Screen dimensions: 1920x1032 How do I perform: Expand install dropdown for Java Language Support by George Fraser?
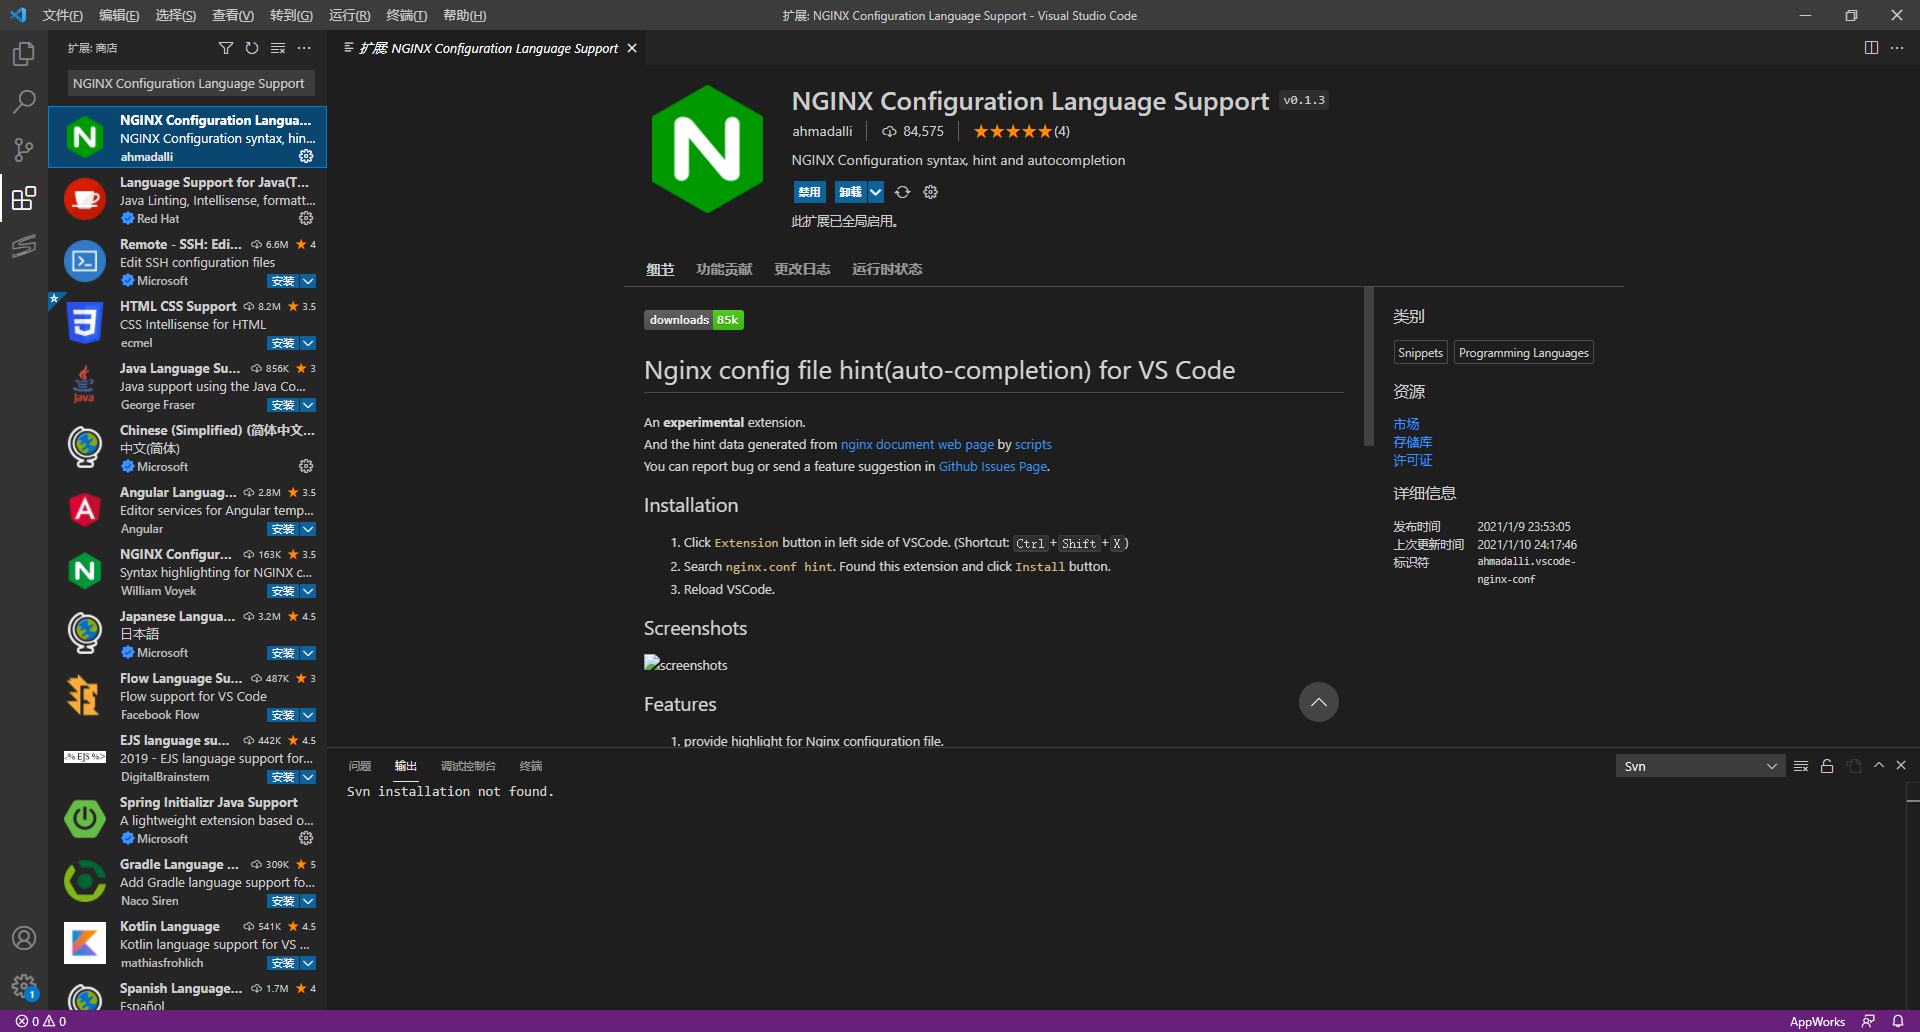(x=308, y=405)
